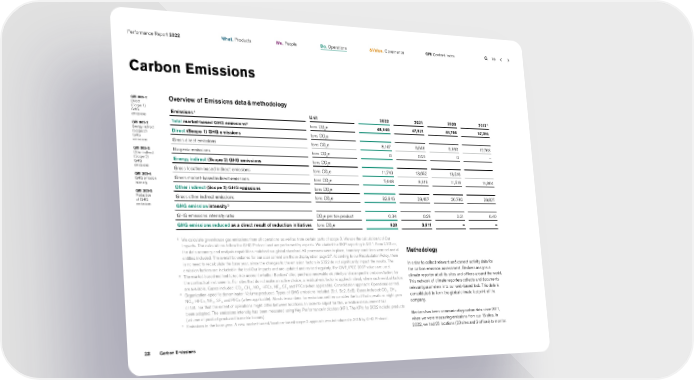The height and width of the screenshot is (380, 694).
Task: Click the 2022 column header in table
Action: click(384, 121)
